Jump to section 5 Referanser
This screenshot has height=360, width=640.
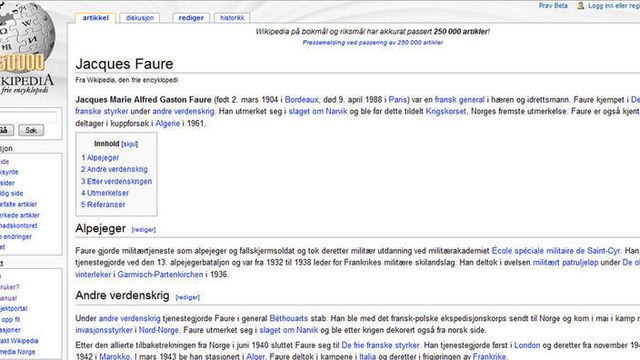(x=103, y=204)
